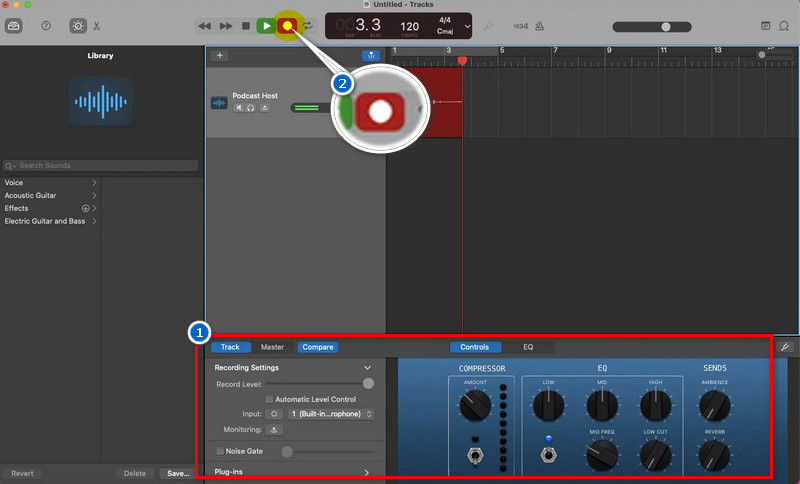Start recording with the red Record button
Viewport: 800px width, 484px height.
point(287,26)
